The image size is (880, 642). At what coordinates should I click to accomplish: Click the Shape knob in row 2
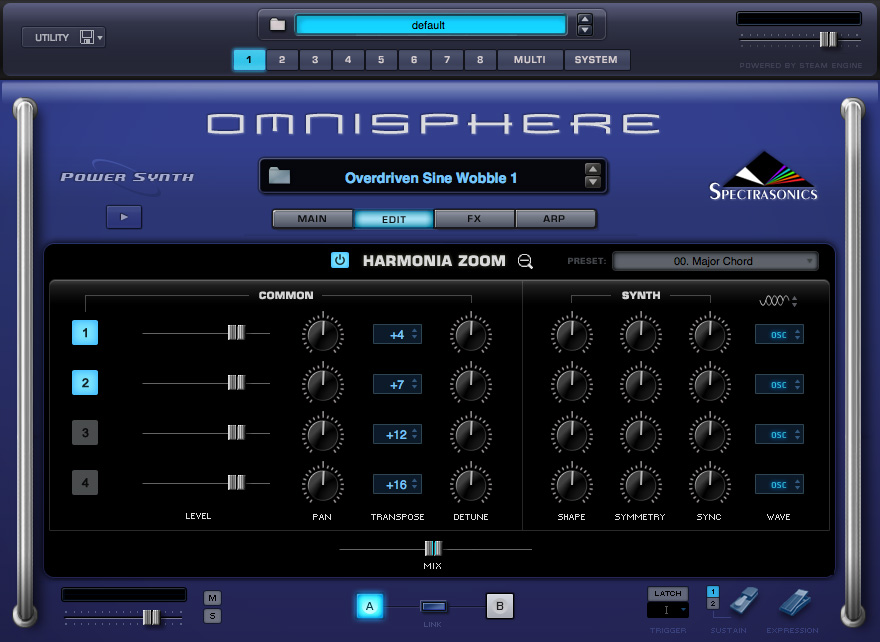tap(571, 384)
